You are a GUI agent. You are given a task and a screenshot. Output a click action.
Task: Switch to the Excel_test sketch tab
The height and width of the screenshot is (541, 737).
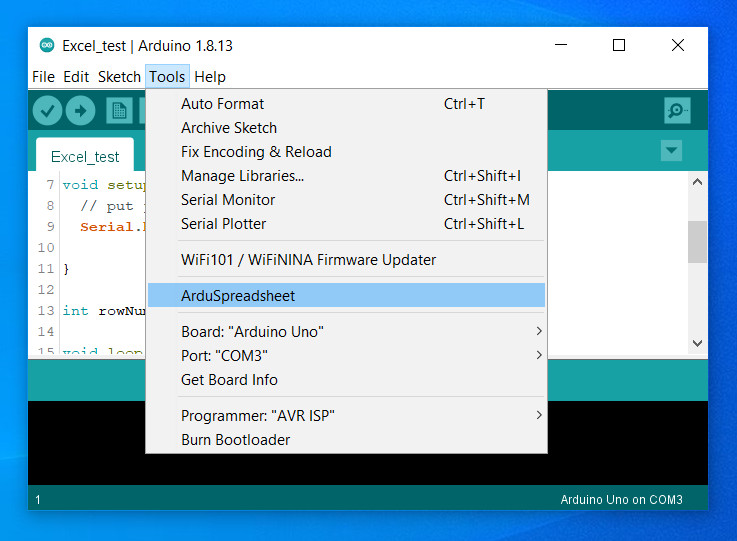coord(85,156)
